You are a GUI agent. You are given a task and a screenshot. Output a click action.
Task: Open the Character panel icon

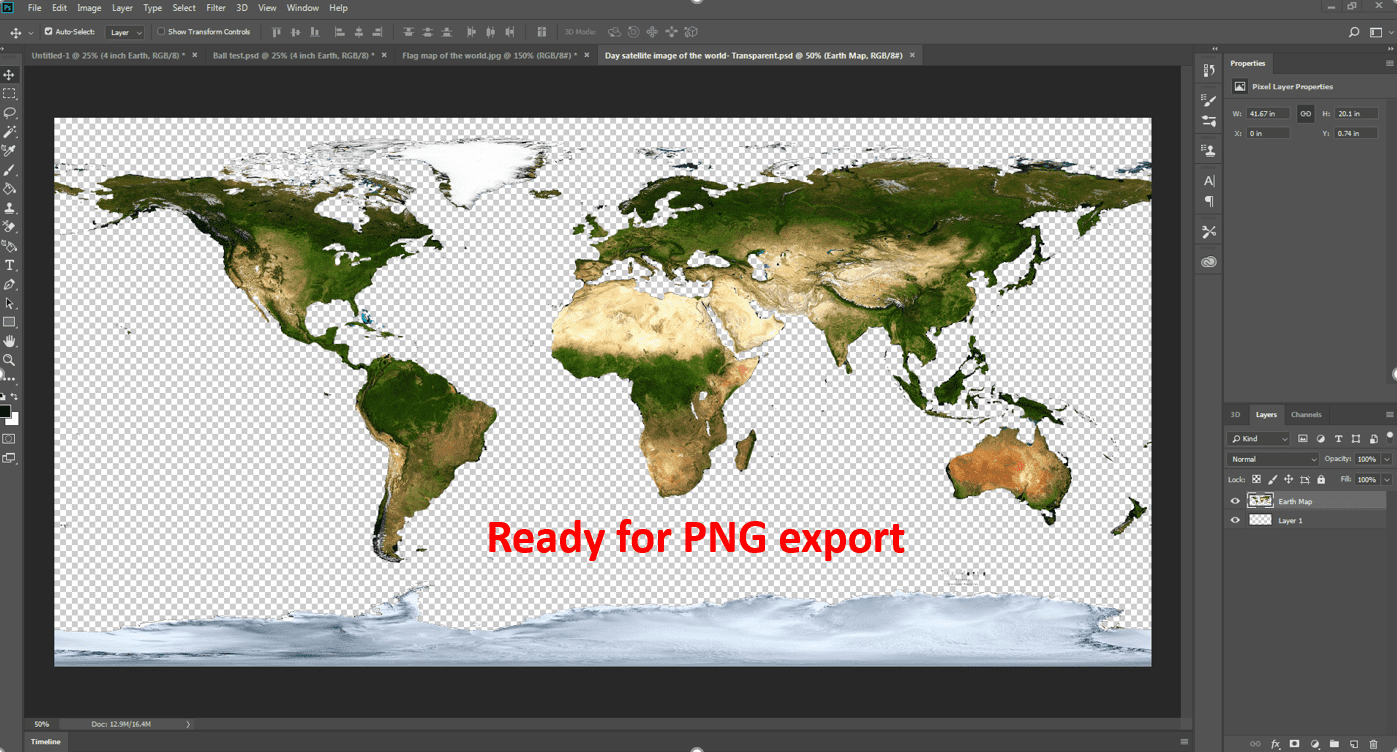1209,181
